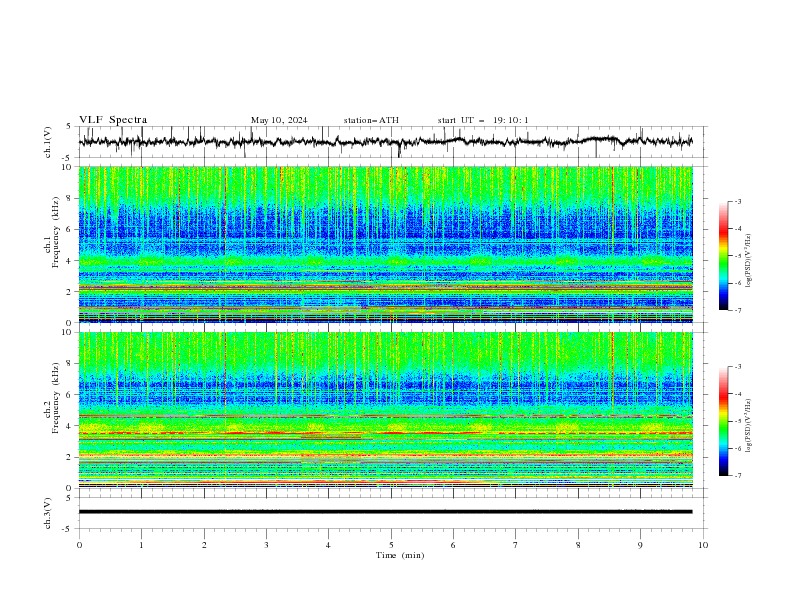Click the ch.1 spectrogram panel
792x612 pixels.
pos(385,244)
